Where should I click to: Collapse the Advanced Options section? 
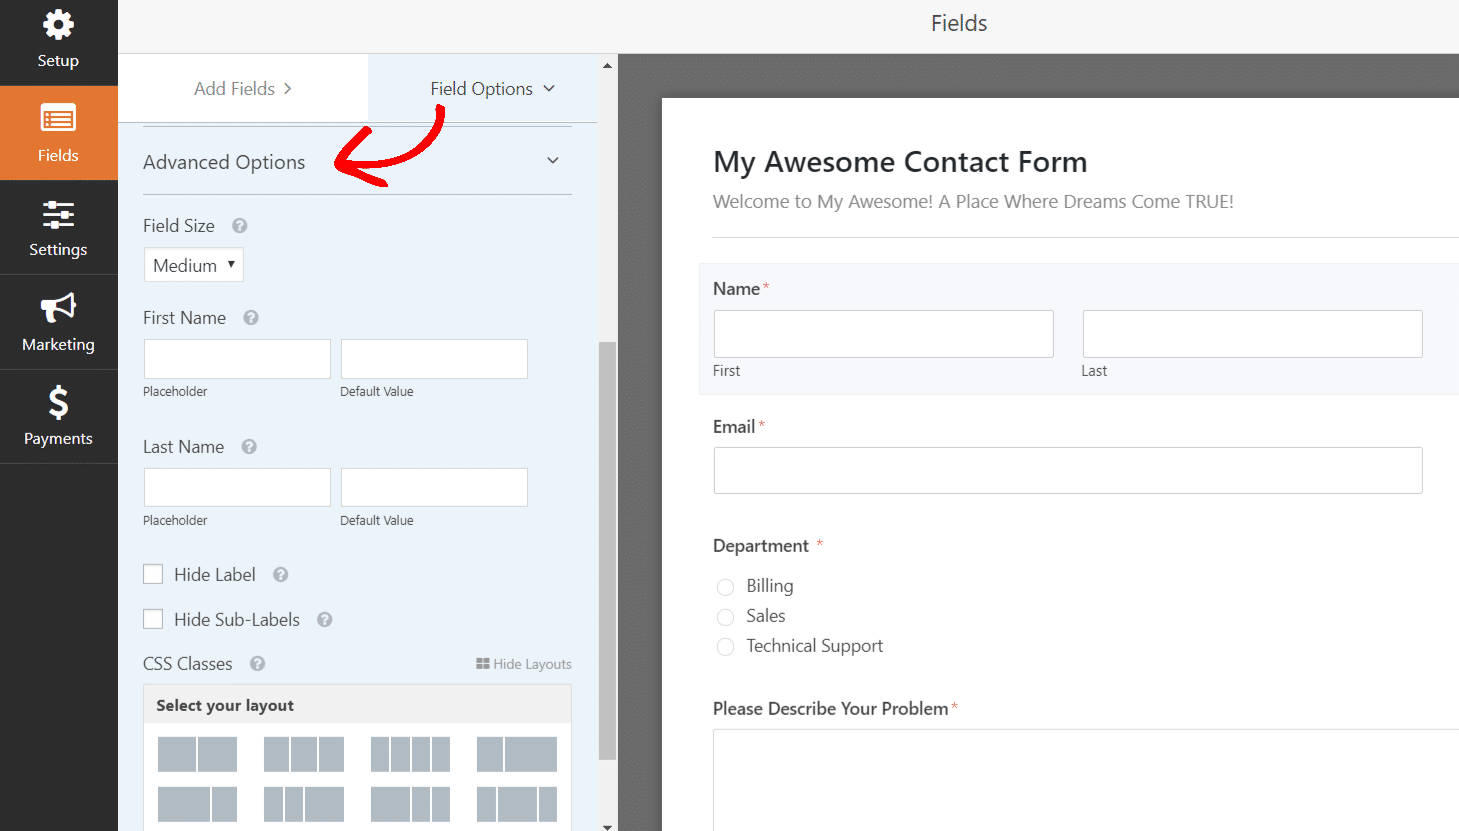click(x=553, y=160)
